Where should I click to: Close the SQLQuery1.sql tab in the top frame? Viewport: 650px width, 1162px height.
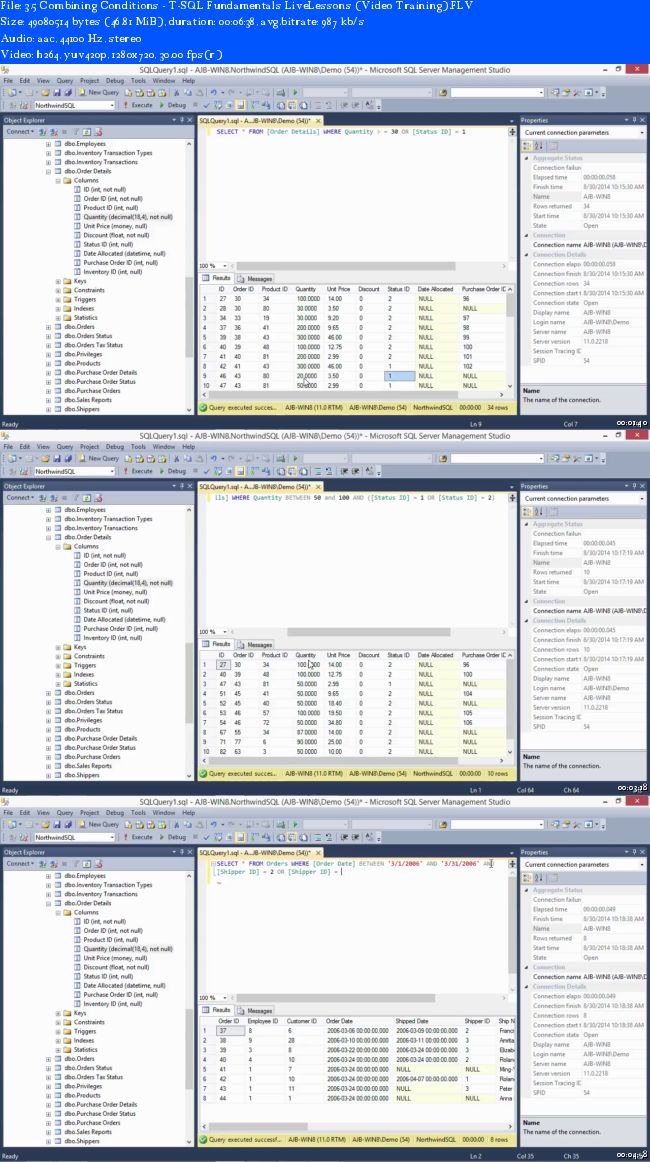319,120
